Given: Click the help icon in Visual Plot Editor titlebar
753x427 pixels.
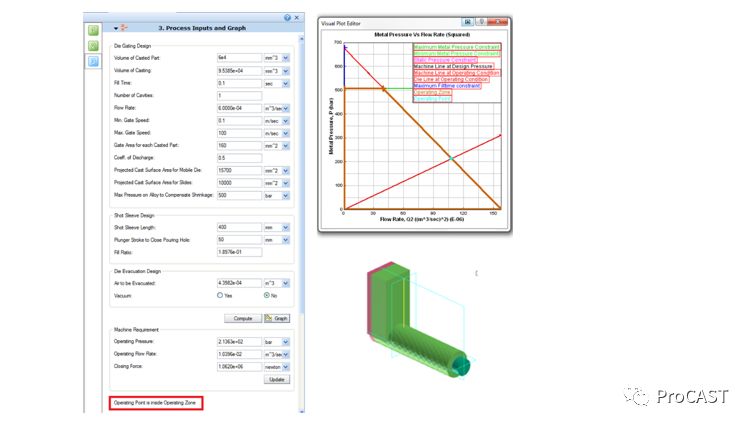Looking at the screenshot, I should tap(481, 22).
